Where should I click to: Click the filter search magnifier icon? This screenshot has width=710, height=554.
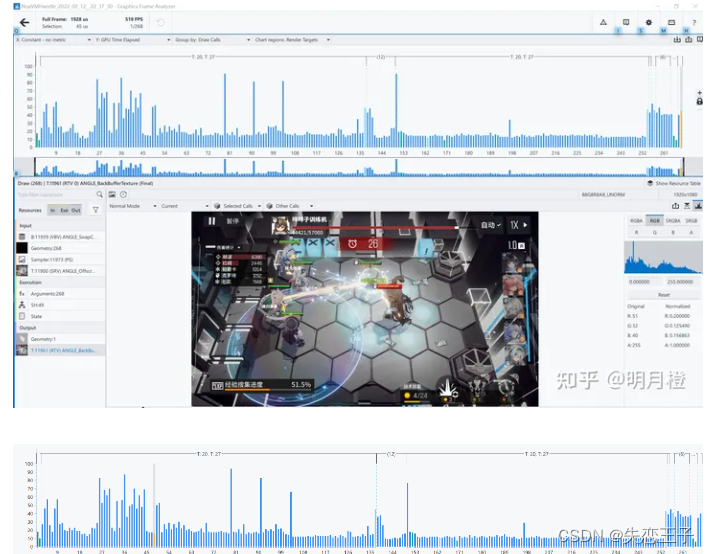(x=99, y=194)
